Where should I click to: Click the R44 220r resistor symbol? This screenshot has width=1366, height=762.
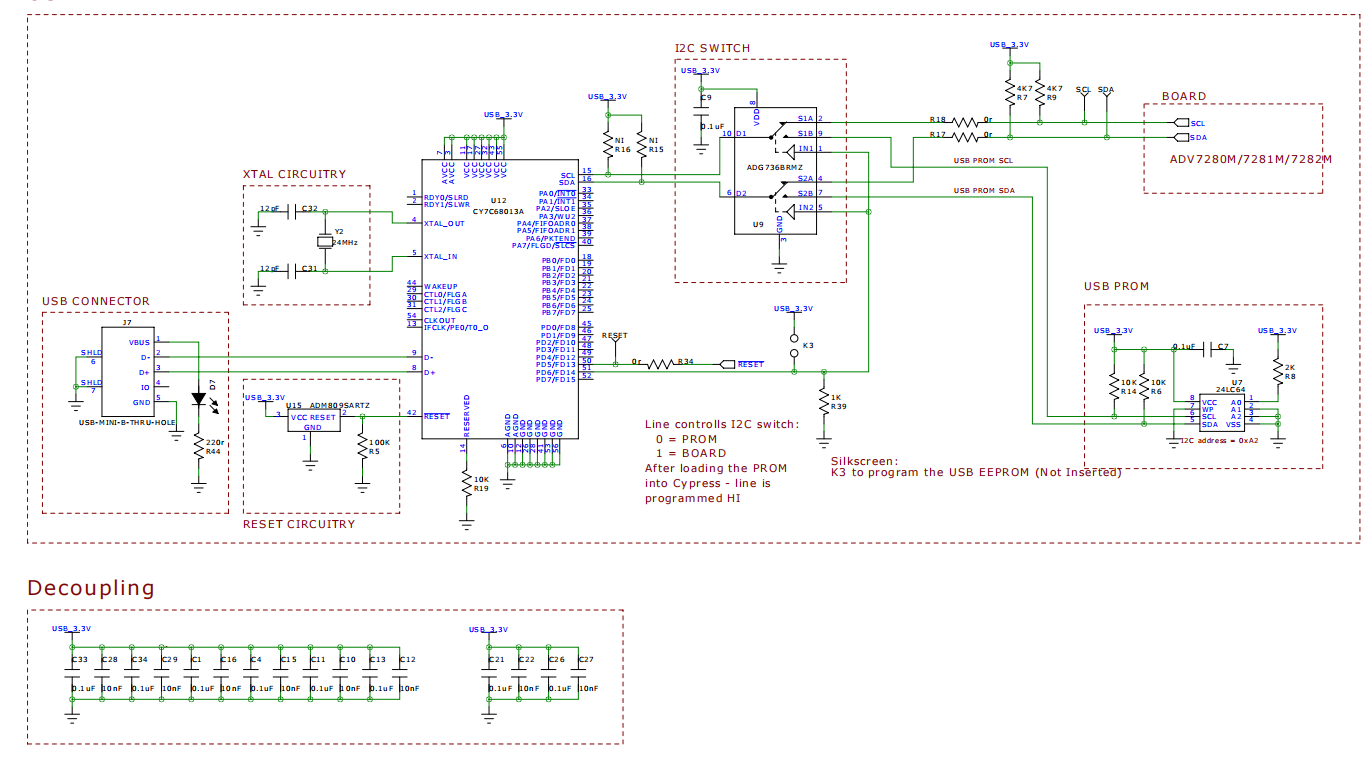coord(199,447)
